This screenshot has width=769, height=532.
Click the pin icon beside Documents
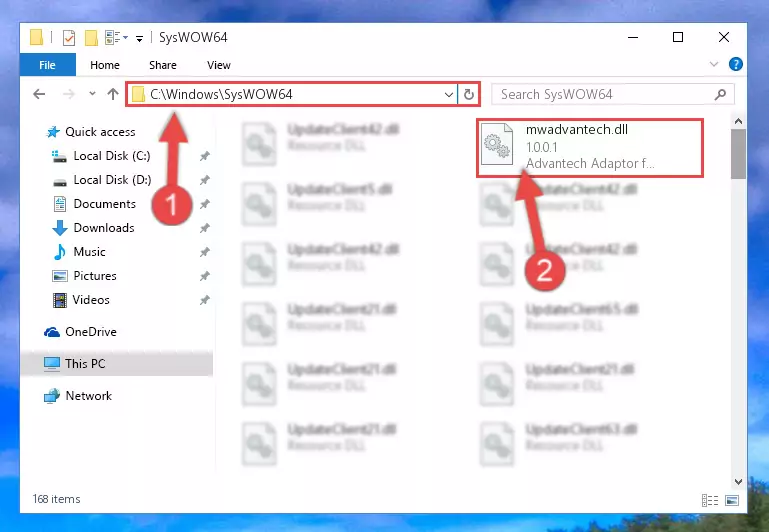(205, 204)
